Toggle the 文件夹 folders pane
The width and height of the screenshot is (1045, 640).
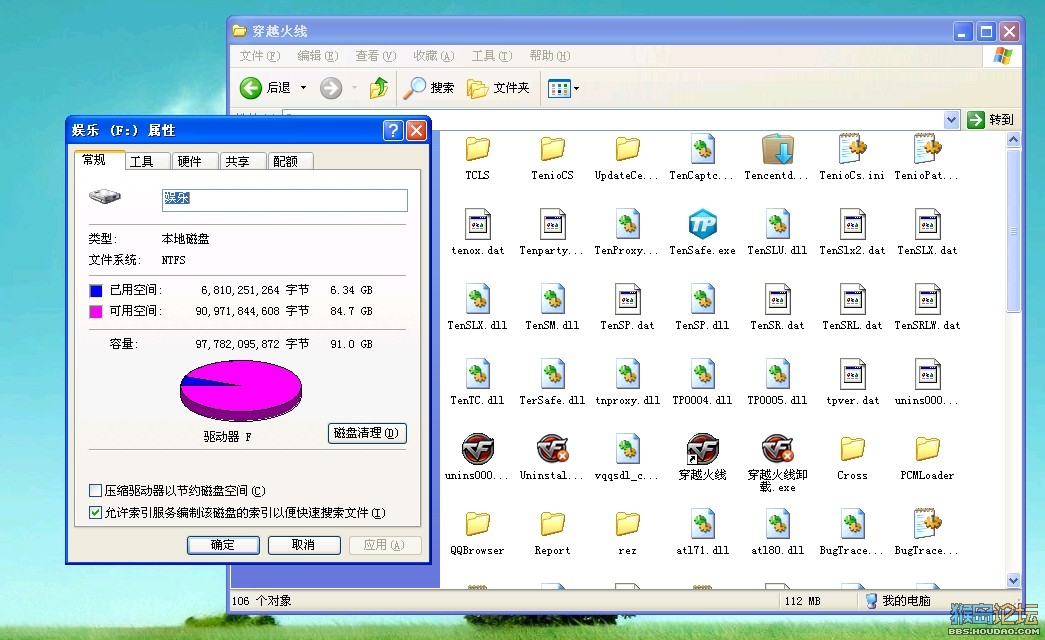click(499, 87)
